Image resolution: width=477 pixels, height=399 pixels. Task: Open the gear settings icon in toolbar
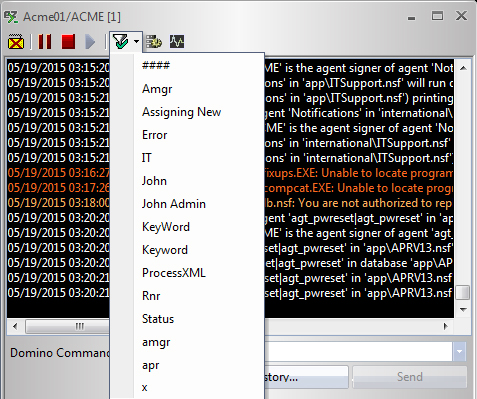tap(154, 42)
